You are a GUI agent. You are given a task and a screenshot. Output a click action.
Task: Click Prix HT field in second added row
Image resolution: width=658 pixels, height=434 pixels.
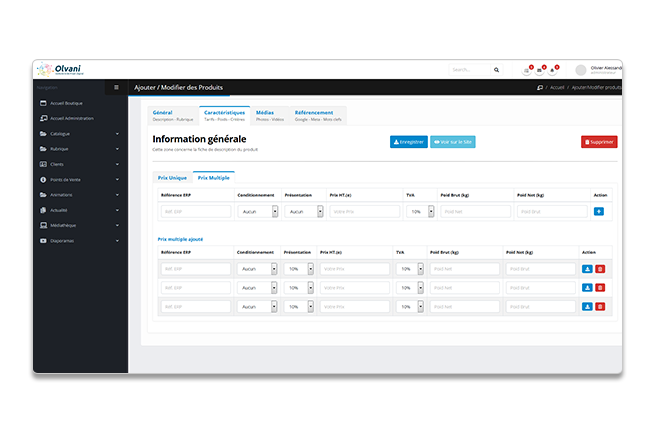click(355, 288)
